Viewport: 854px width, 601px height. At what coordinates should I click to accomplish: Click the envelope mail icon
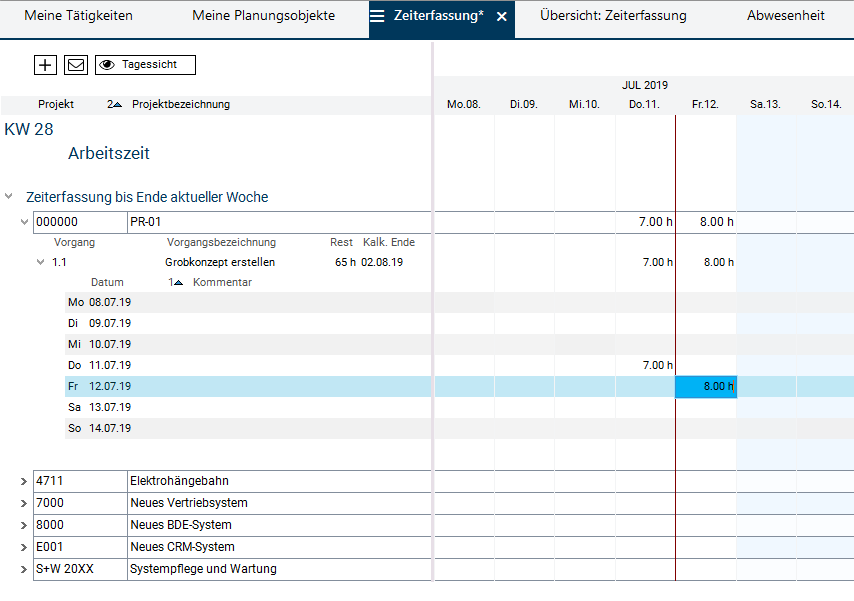point(76,65)
